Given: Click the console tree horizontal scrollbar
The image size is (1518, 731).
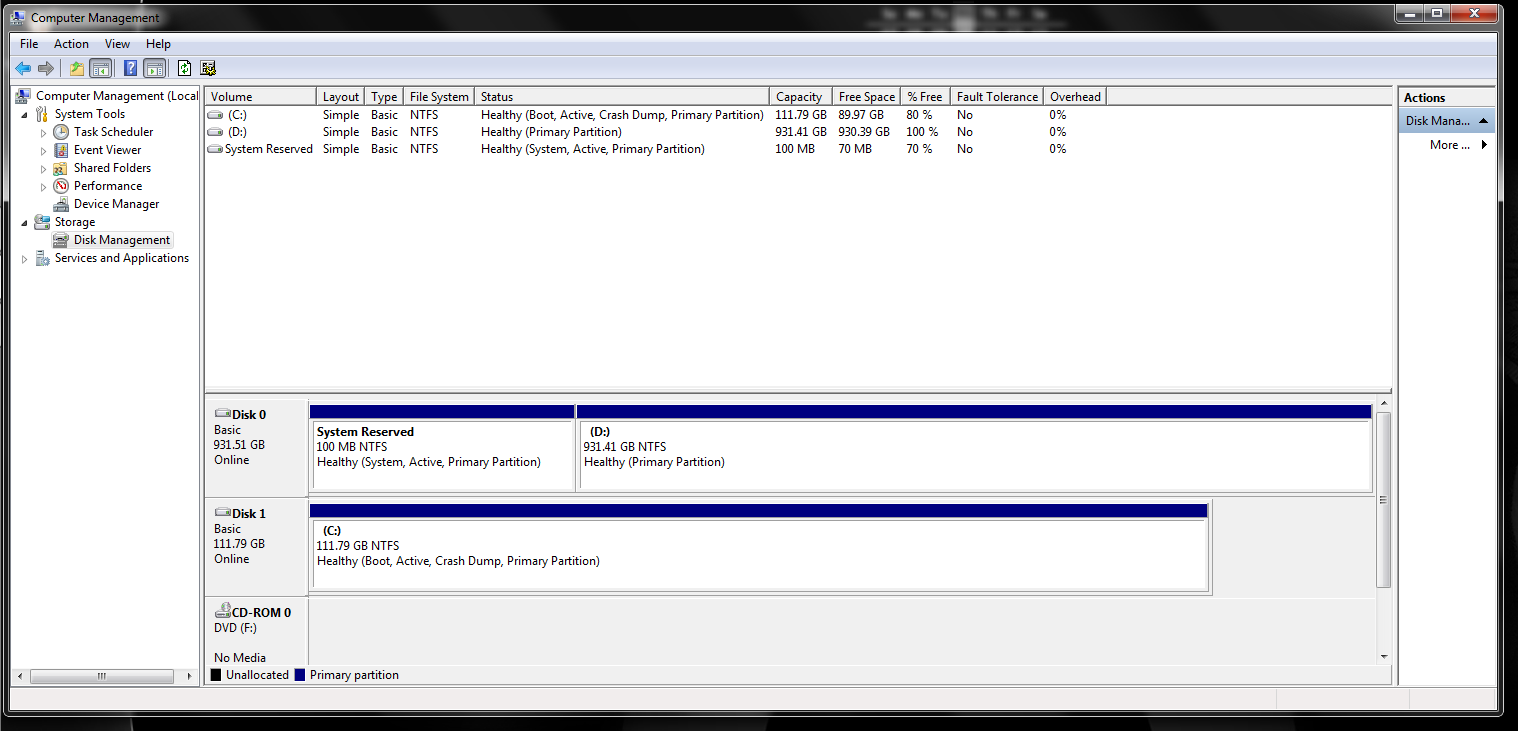Looking at the screenshot, I should click(x=102, y=676).
